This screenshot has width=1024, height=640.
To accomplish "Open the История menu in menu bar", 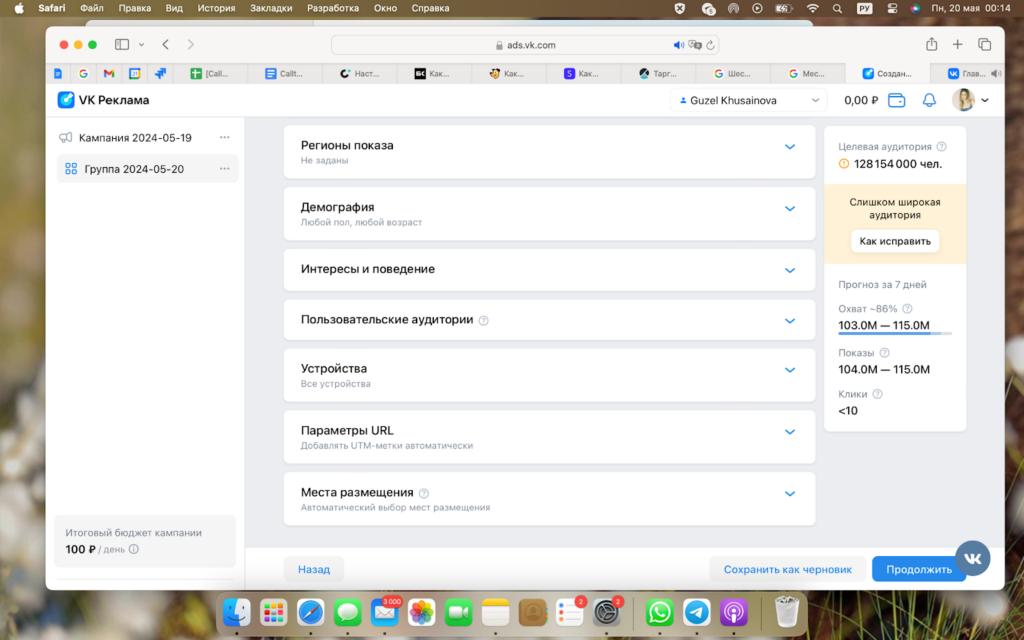I will [x=216, y=8].
